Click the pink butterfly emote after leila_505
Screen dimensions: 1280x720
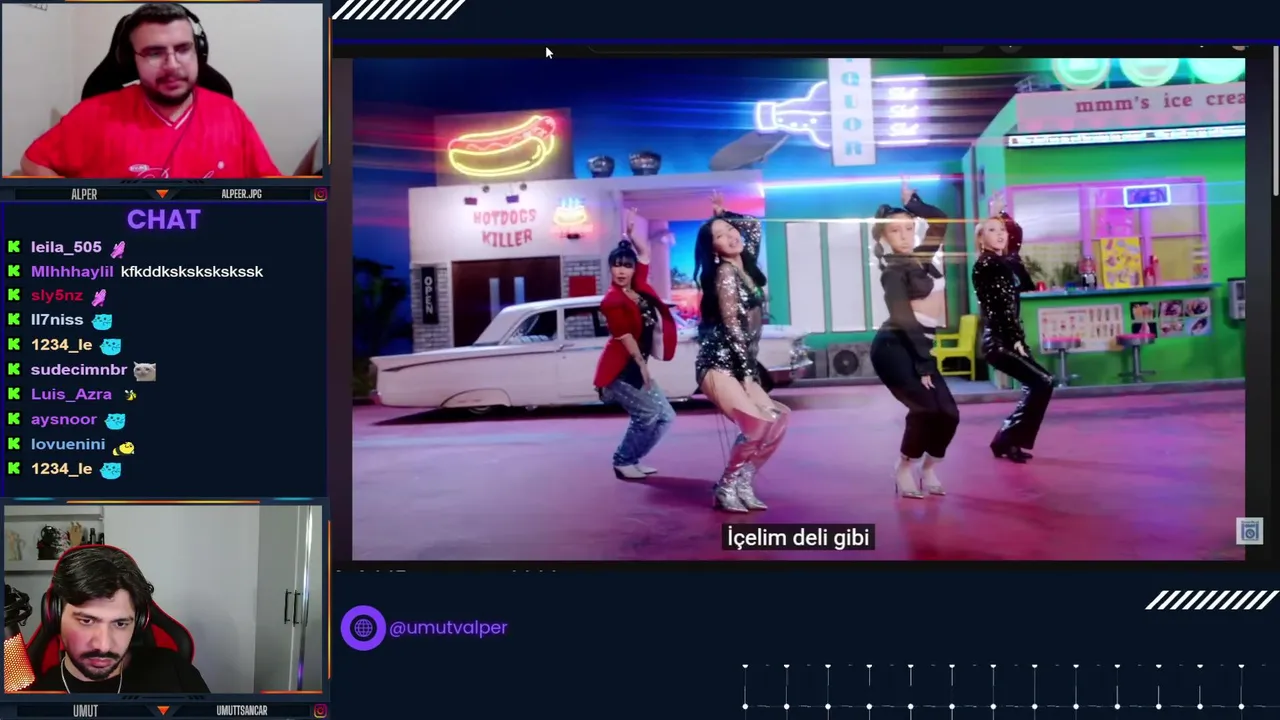[x=117, y=248]
